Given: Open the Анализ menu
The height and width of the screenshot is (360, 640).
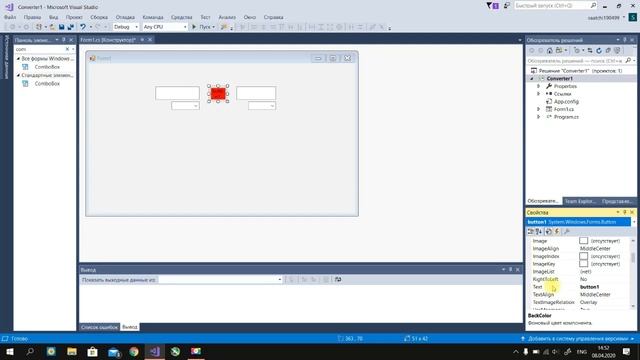Looking at the screenshot, I should (227, 17).
